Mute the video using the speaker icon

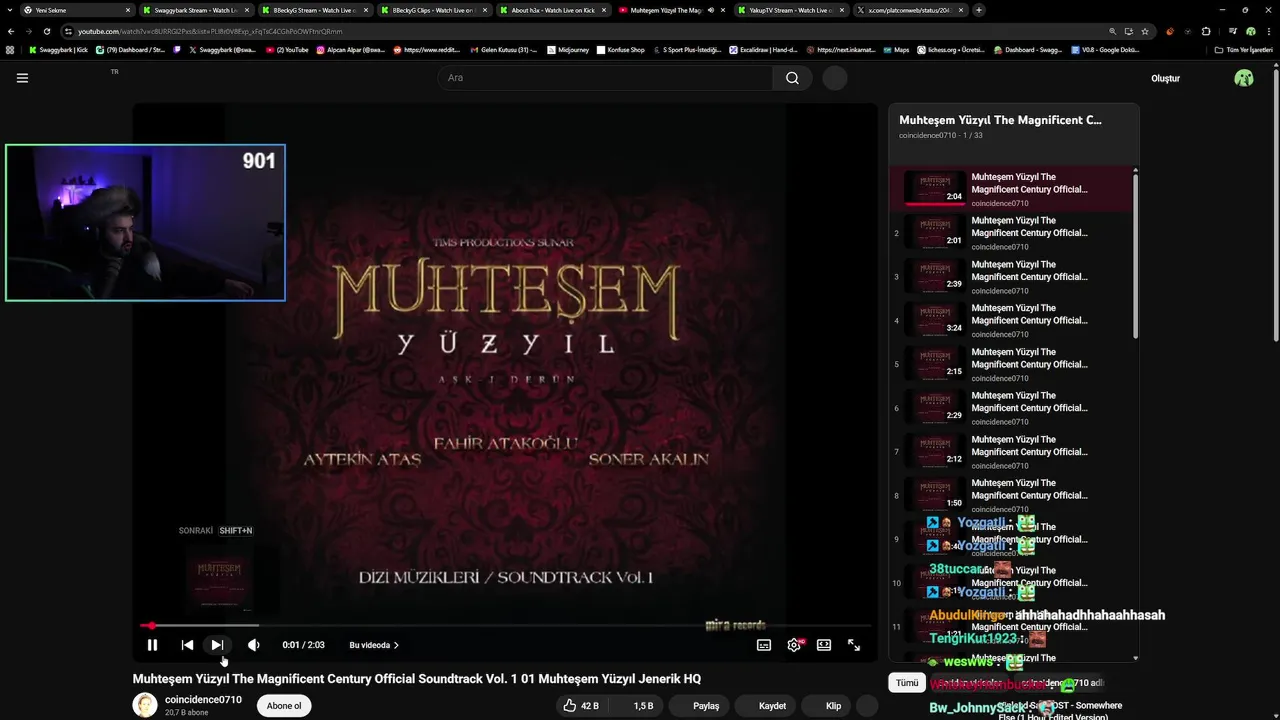pos(253,645)
